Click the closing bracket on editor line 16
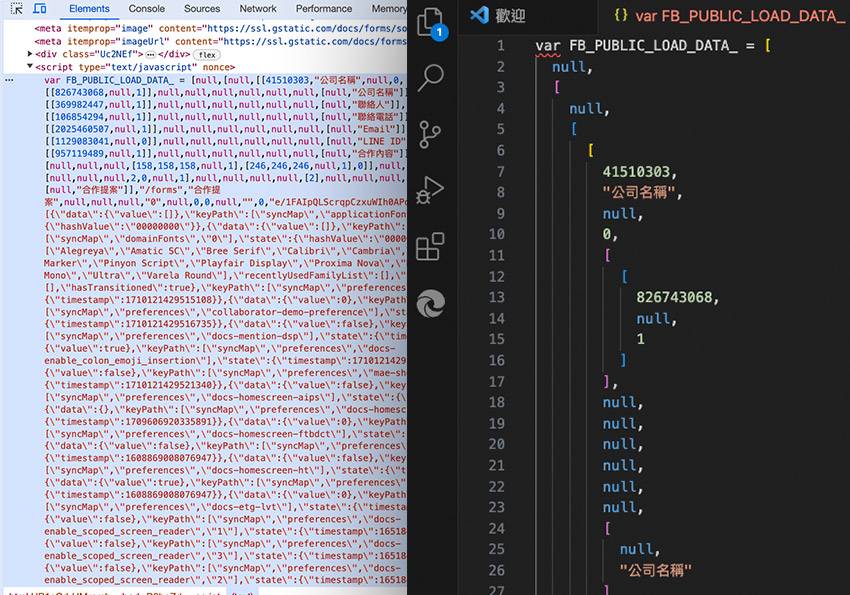 pyautogui.click(x=623, y=360)
